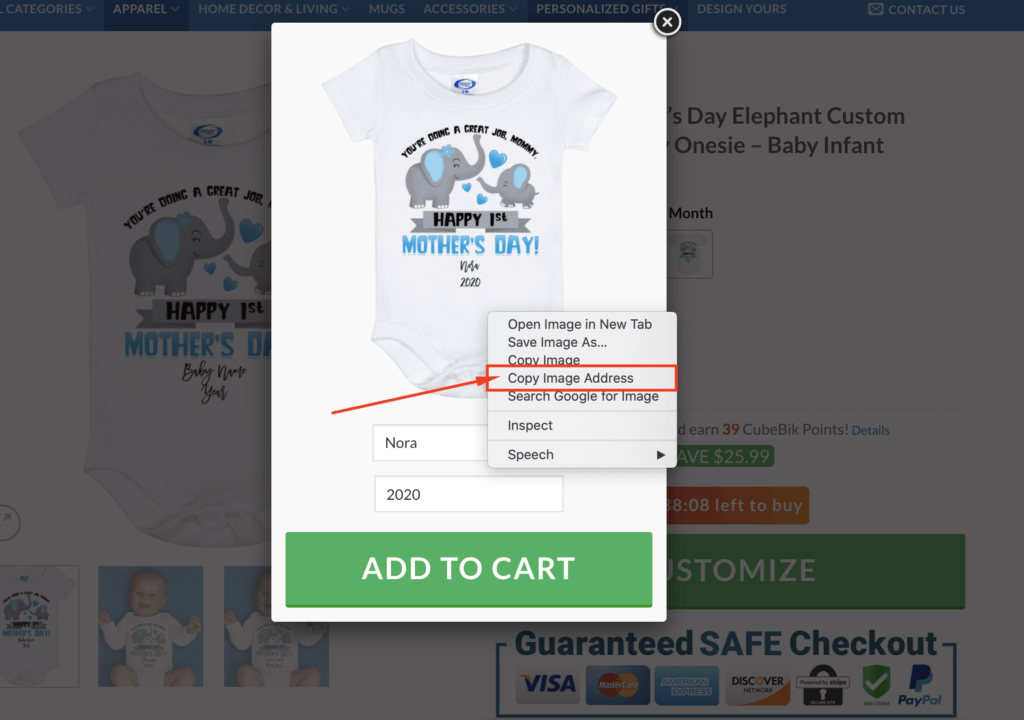Click the Stripe secure padlock icon

pos(823,685)
